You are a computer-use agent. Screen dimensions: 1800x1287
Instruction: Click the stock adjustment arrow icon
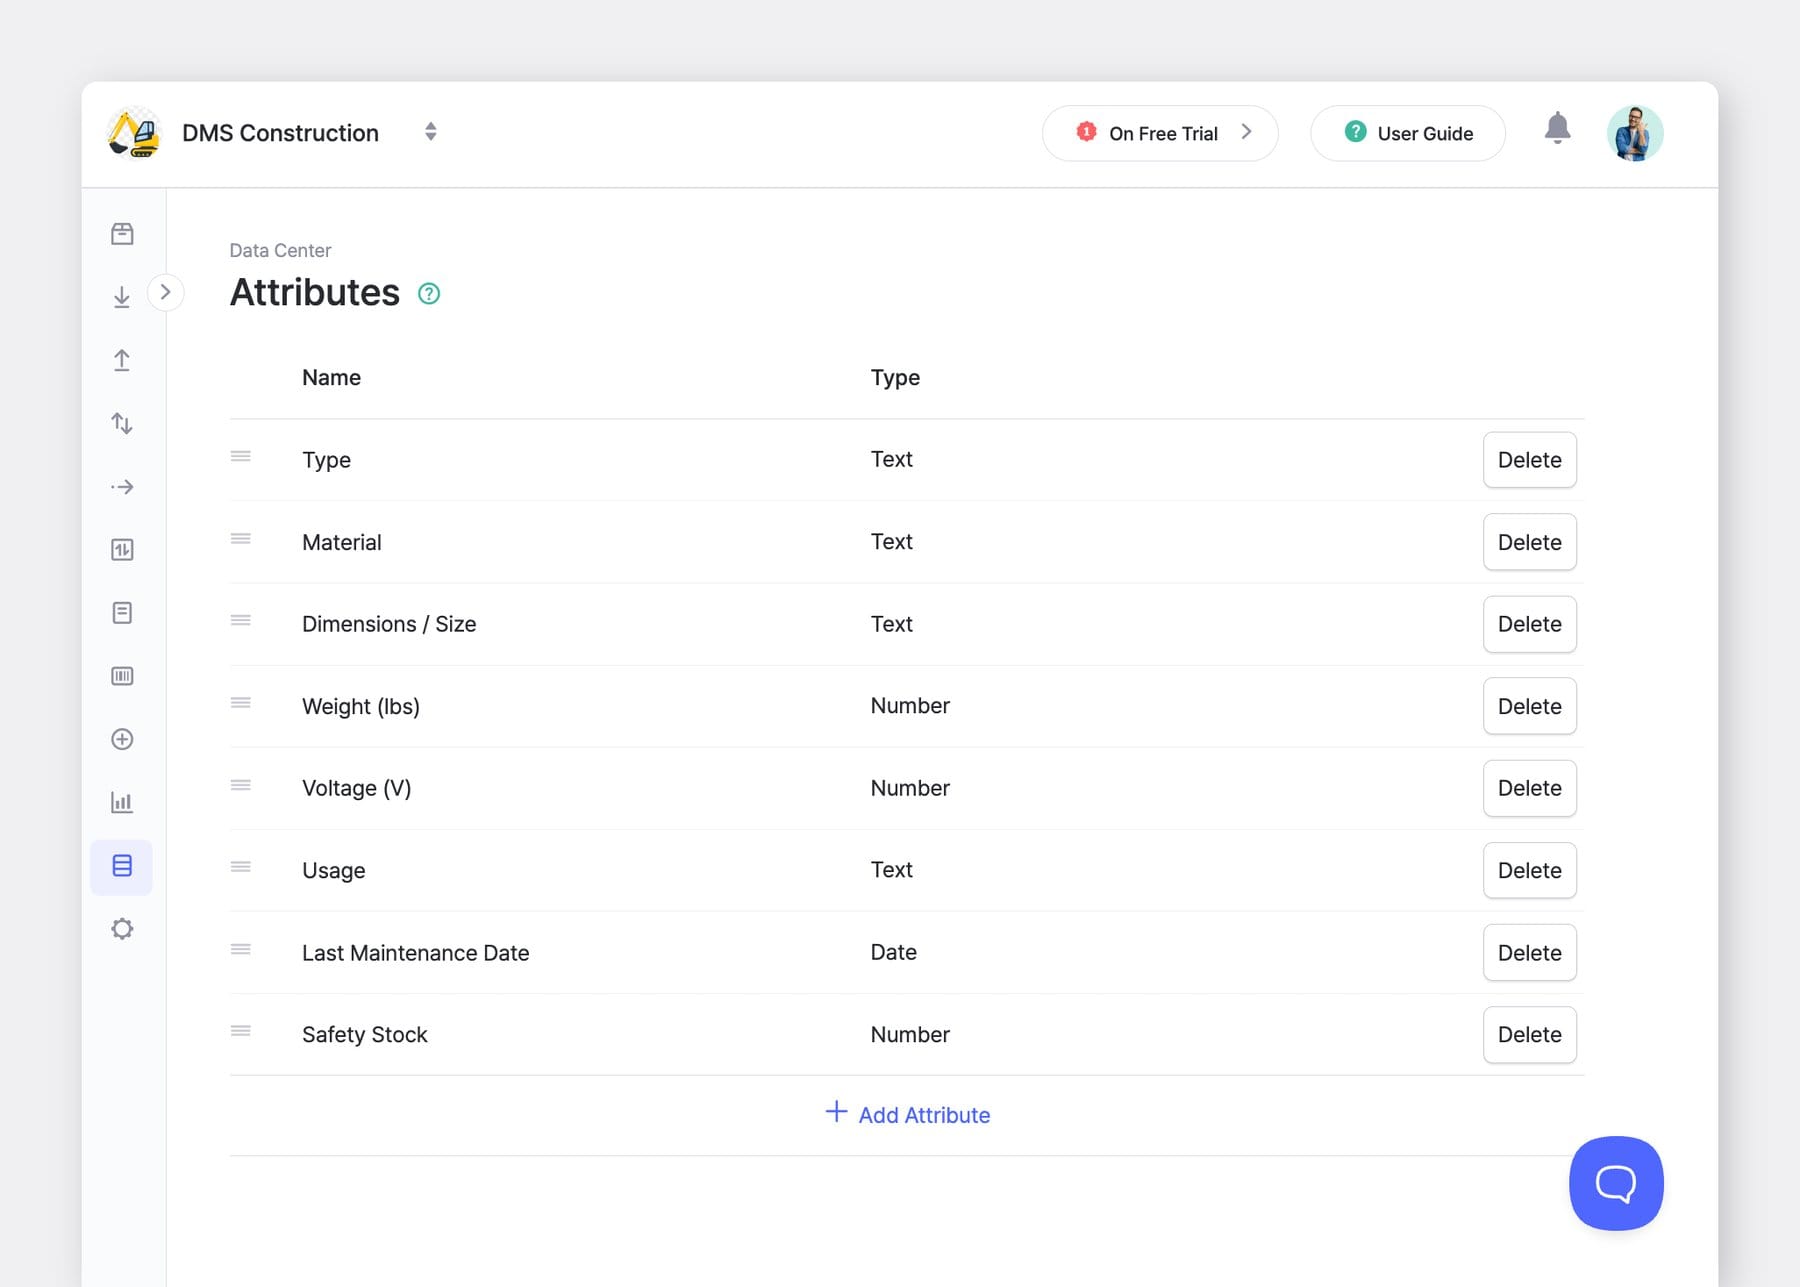(122, 487)
